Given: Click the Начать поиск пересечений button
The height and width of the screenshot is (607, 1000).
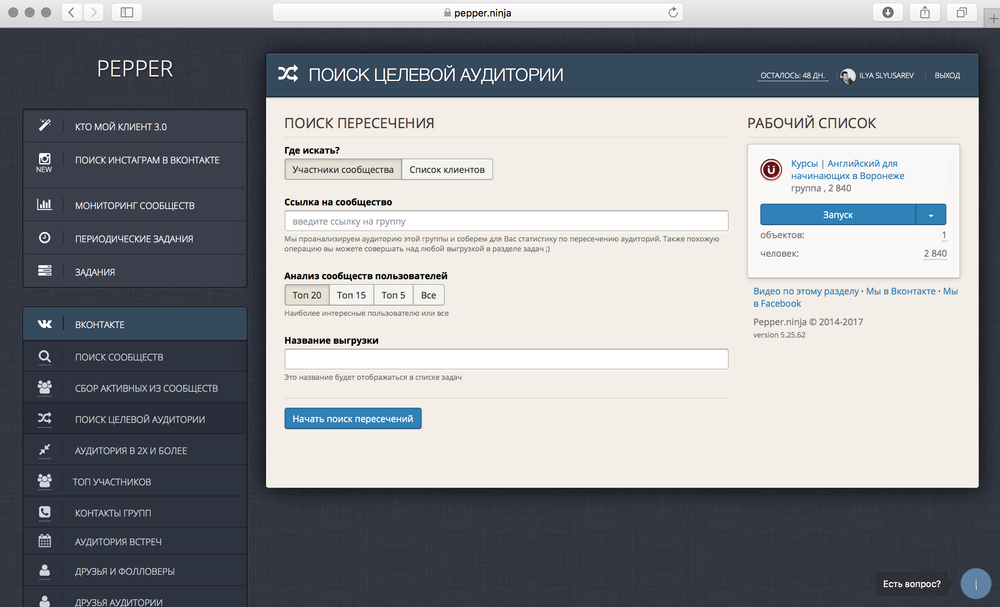Looking at the screenshot, I should pyautogui.click(x=353, y=418).
